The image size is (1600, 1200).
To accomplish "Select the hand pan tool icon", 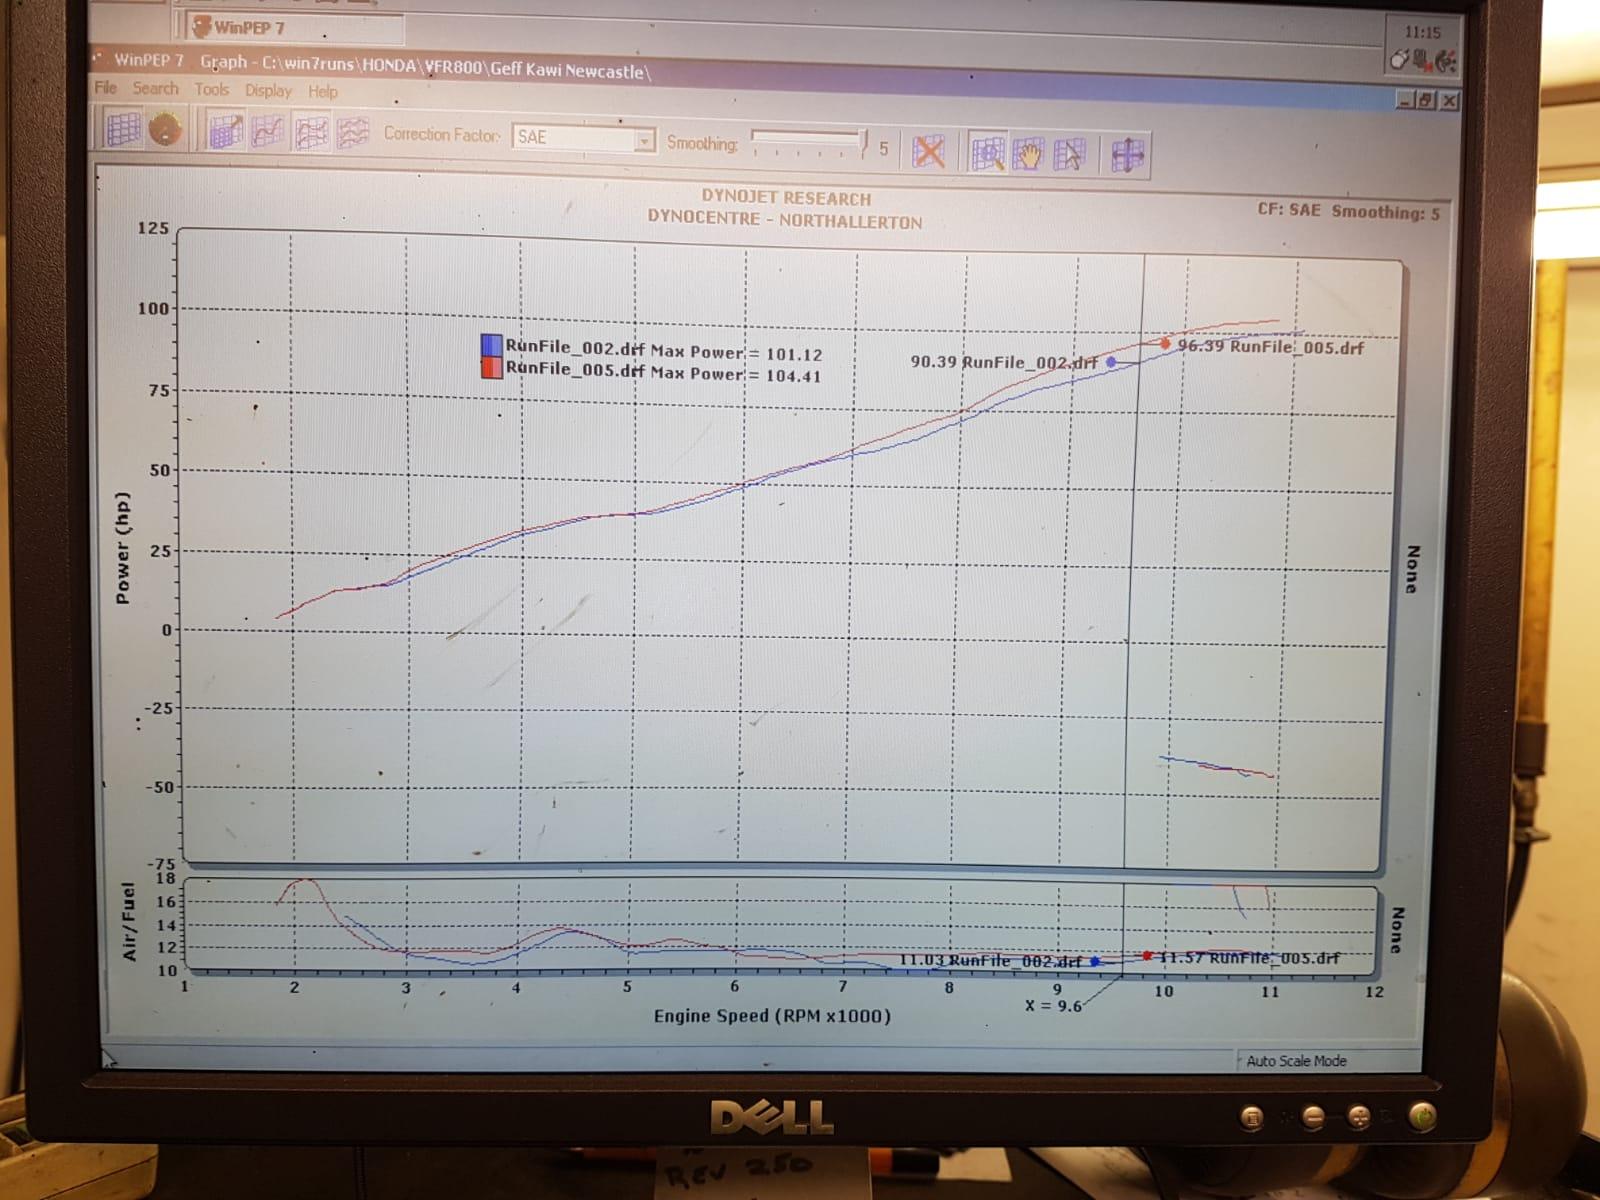I will click(x=1028, y=155).
